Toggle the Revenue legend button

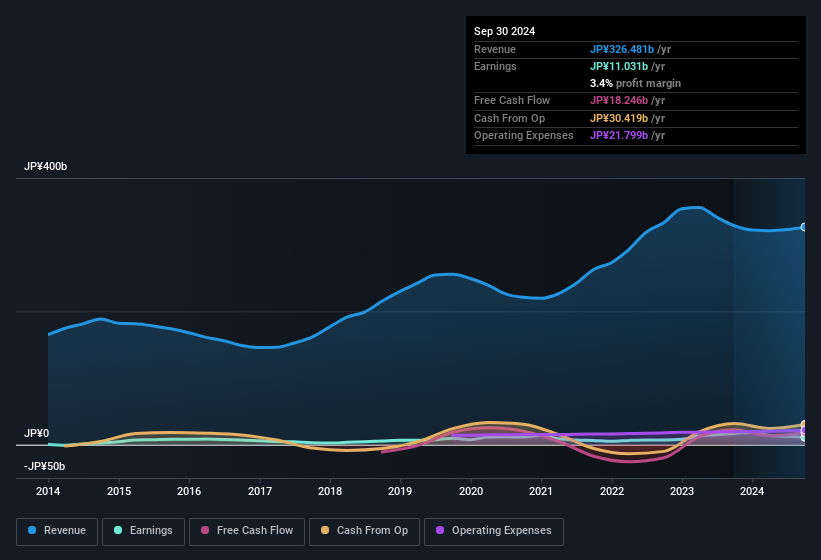(x=57, y=531)
